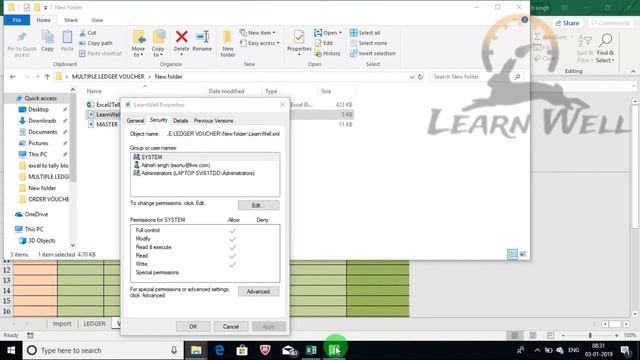Image resolution: width=640 pixels, height=360 pixels.
Task: Click Invert selection command
Action: pyautogui.click(x=373, y=53)
